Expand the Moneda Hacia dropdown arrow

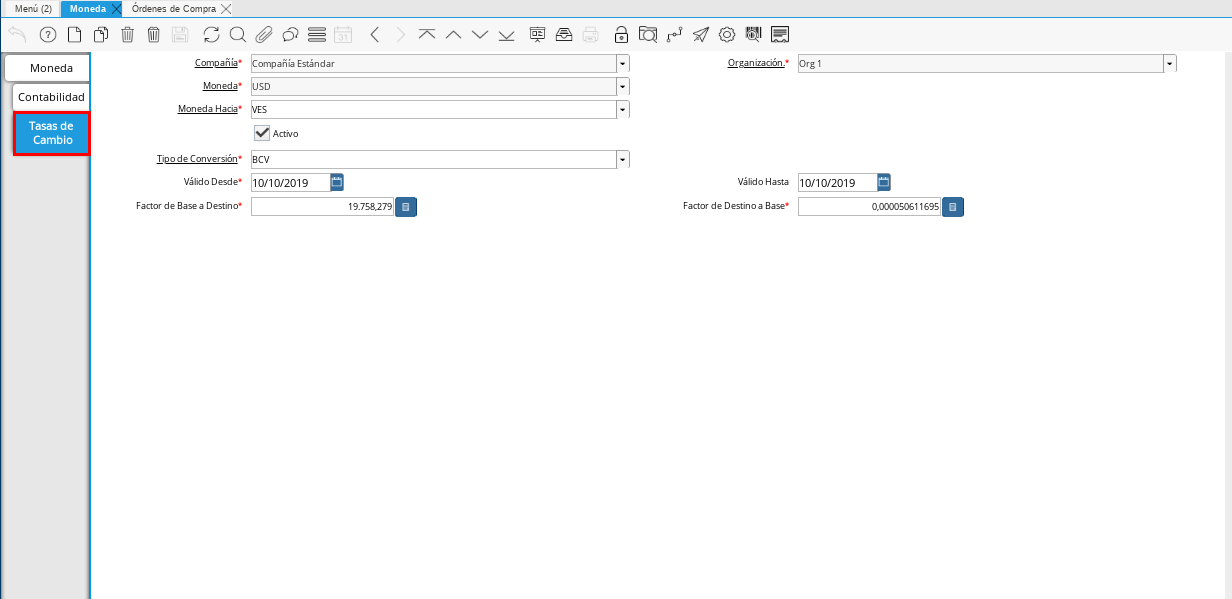pyautogui.click(x=623, y=109)
